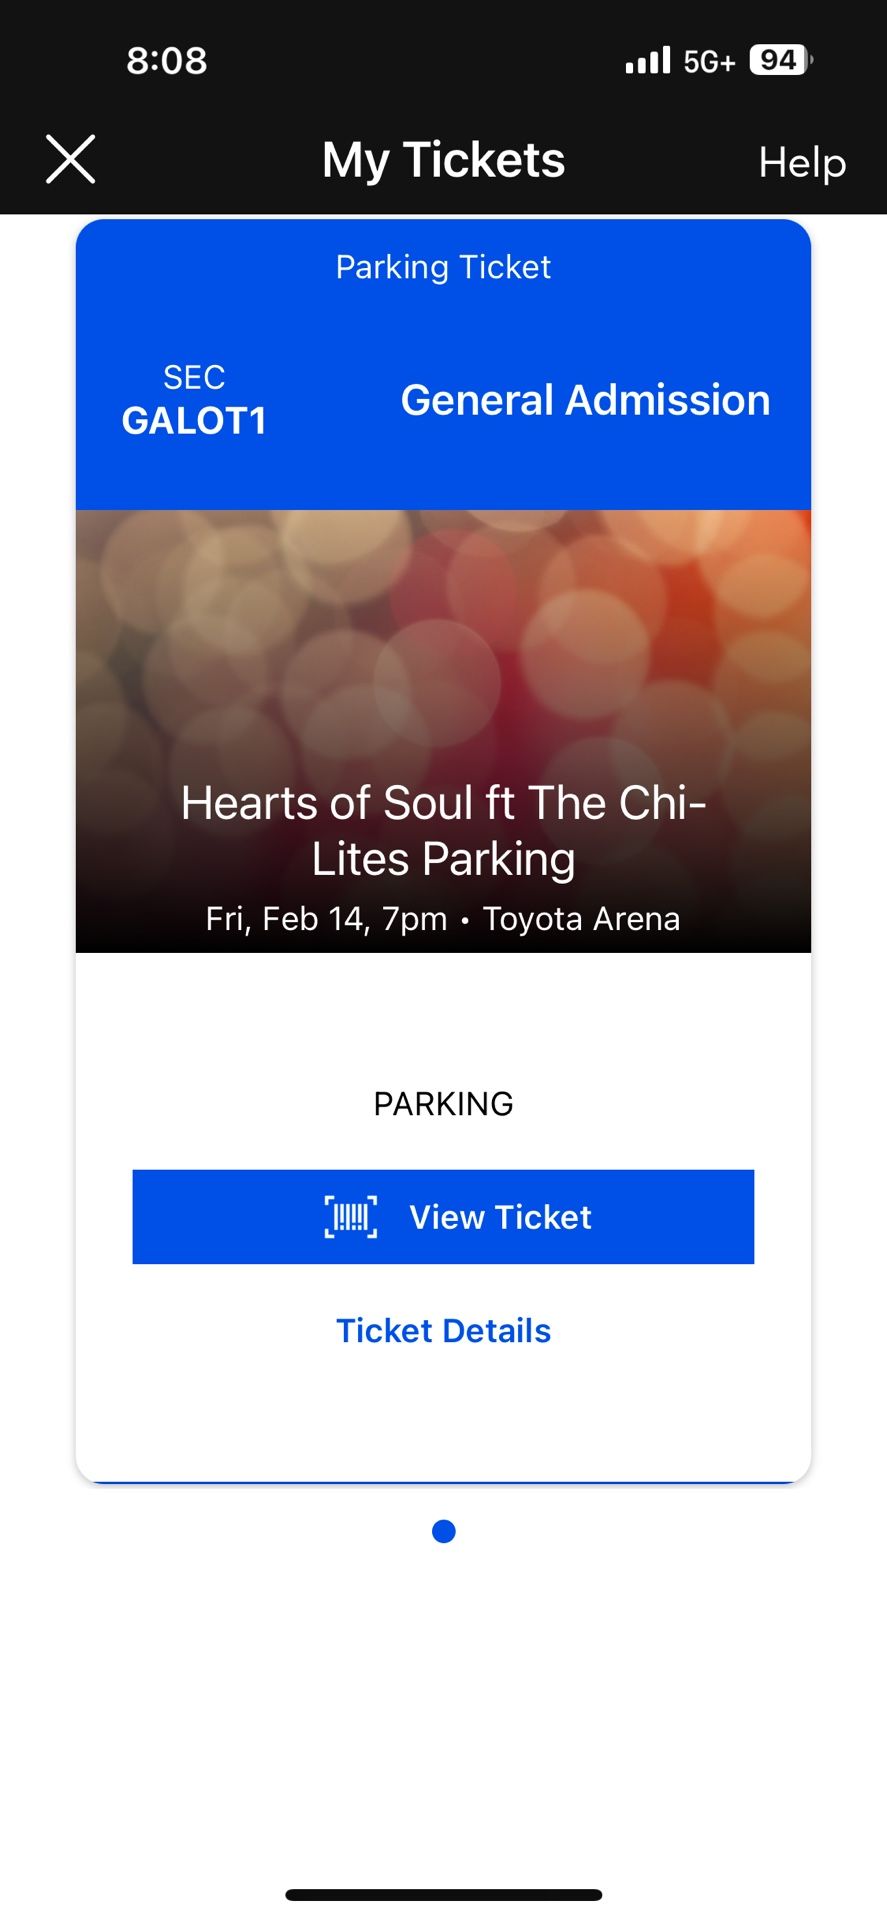
Task: Tap the PARKING label above the button
Action: click(443, 1104)
